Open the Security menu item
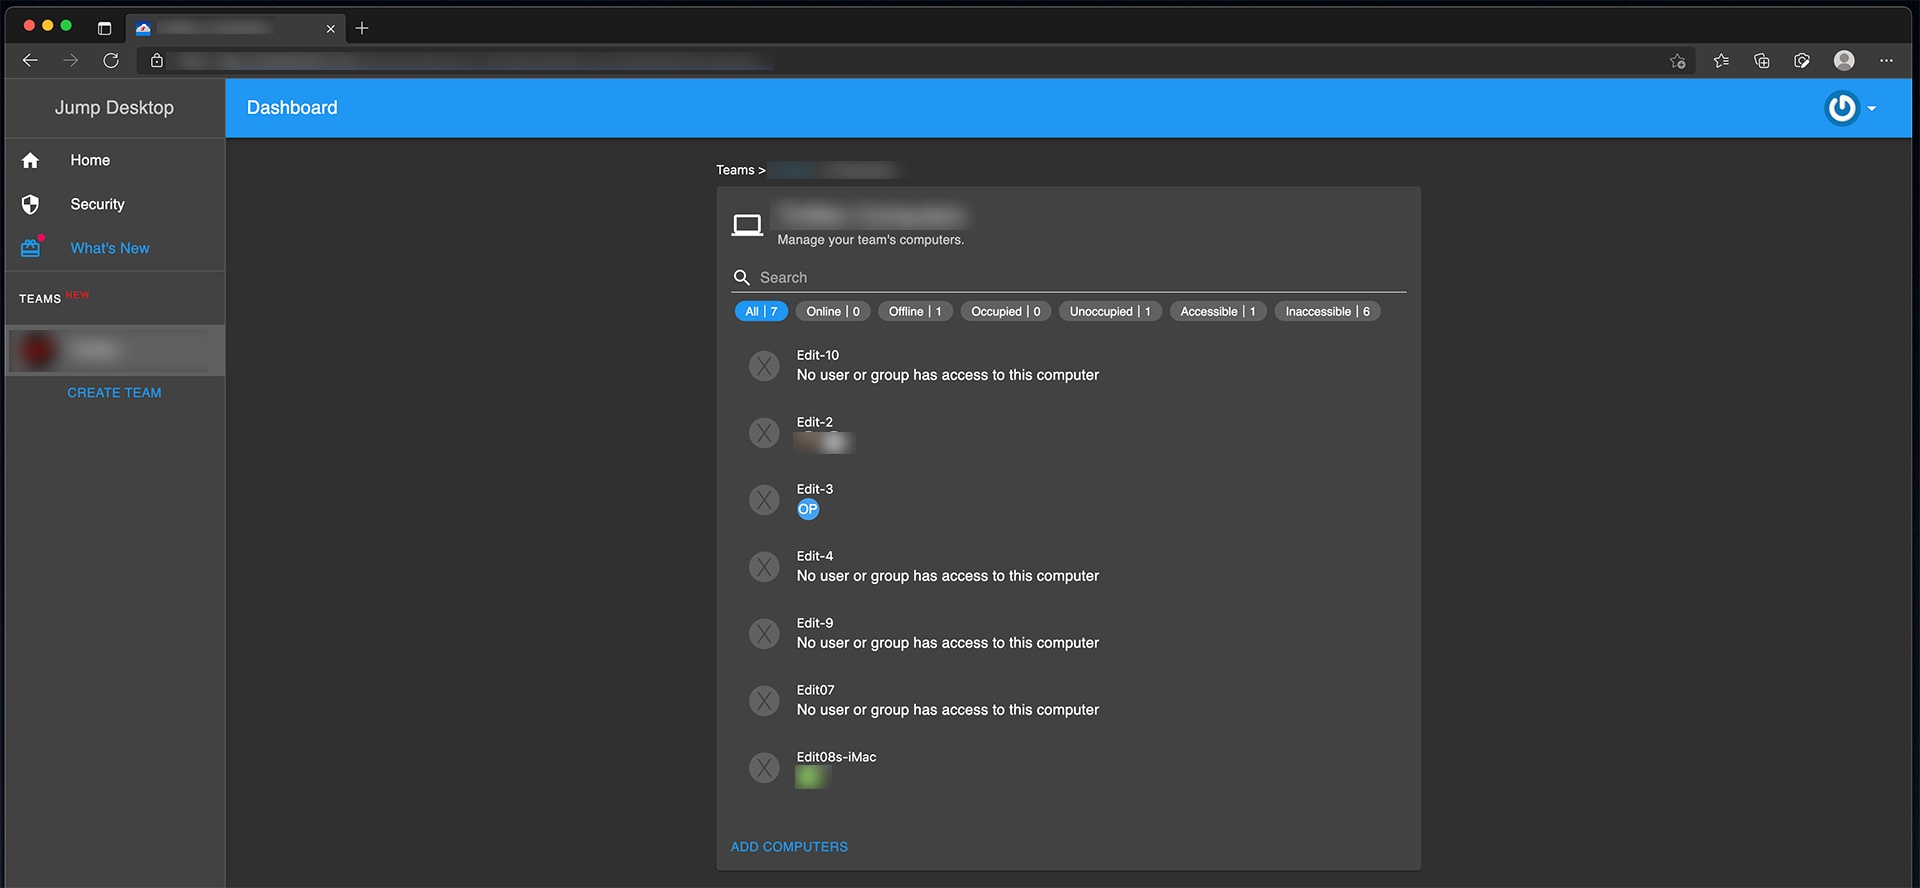 tap(115, 204)
